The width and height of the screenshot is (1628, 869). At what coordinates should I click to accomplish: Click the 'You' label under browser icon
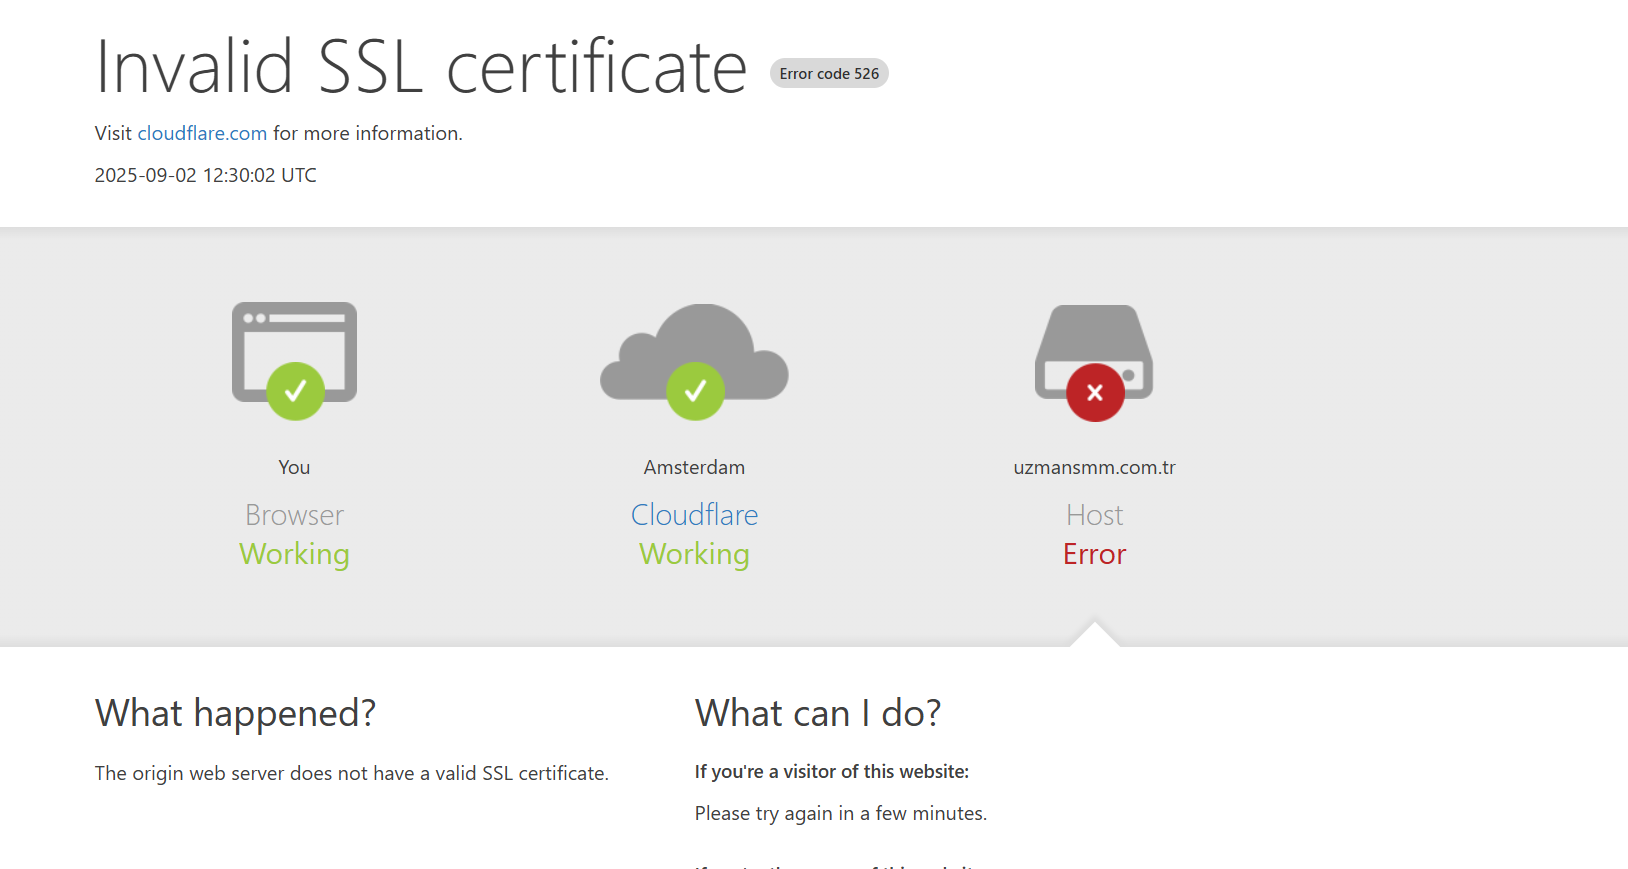pyautogui.click(x=294, y=467)
